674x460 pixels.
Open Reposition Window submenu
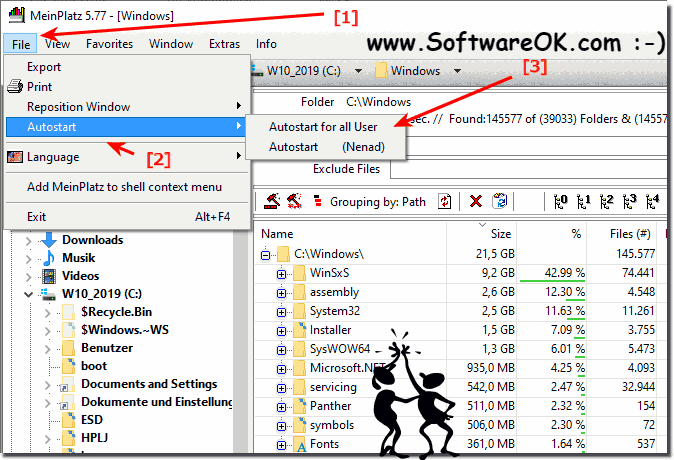click(127, 107)
